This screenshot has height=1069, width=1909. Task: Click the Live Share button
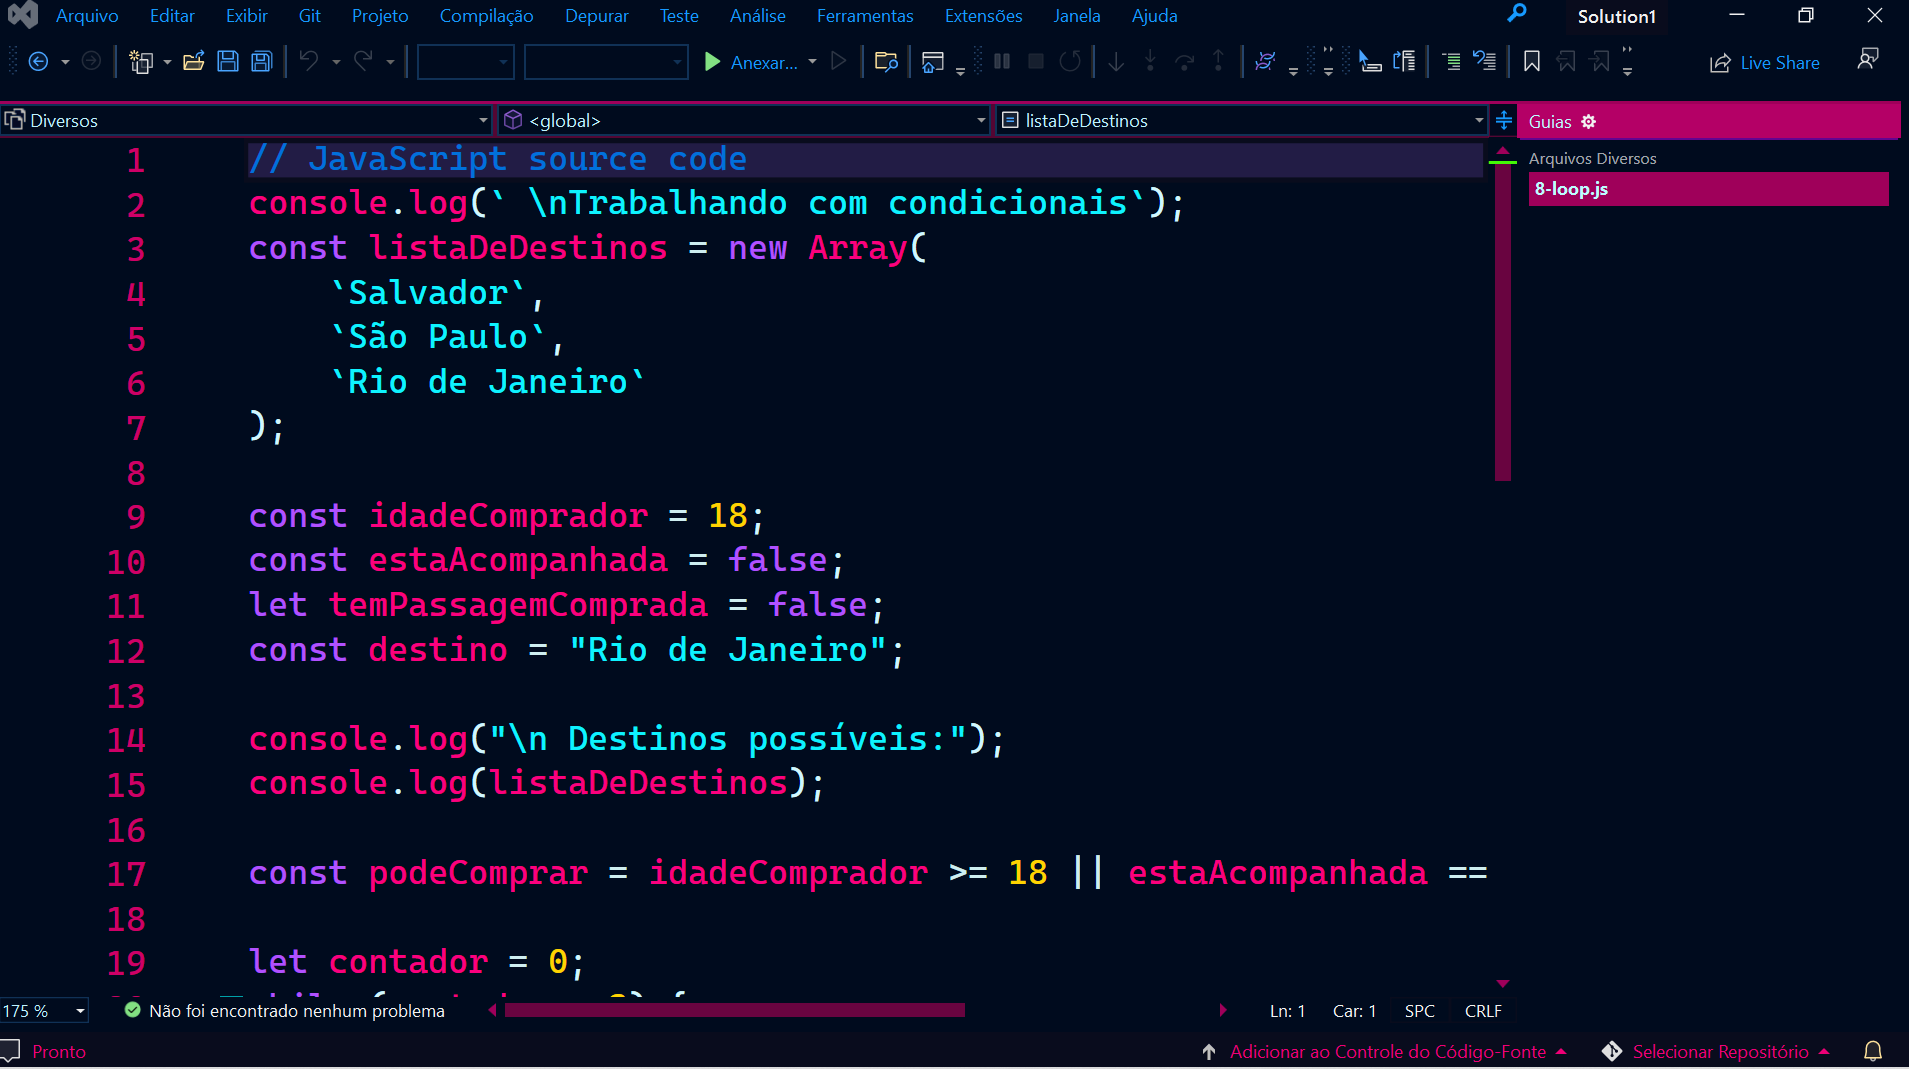(1765, 63)
